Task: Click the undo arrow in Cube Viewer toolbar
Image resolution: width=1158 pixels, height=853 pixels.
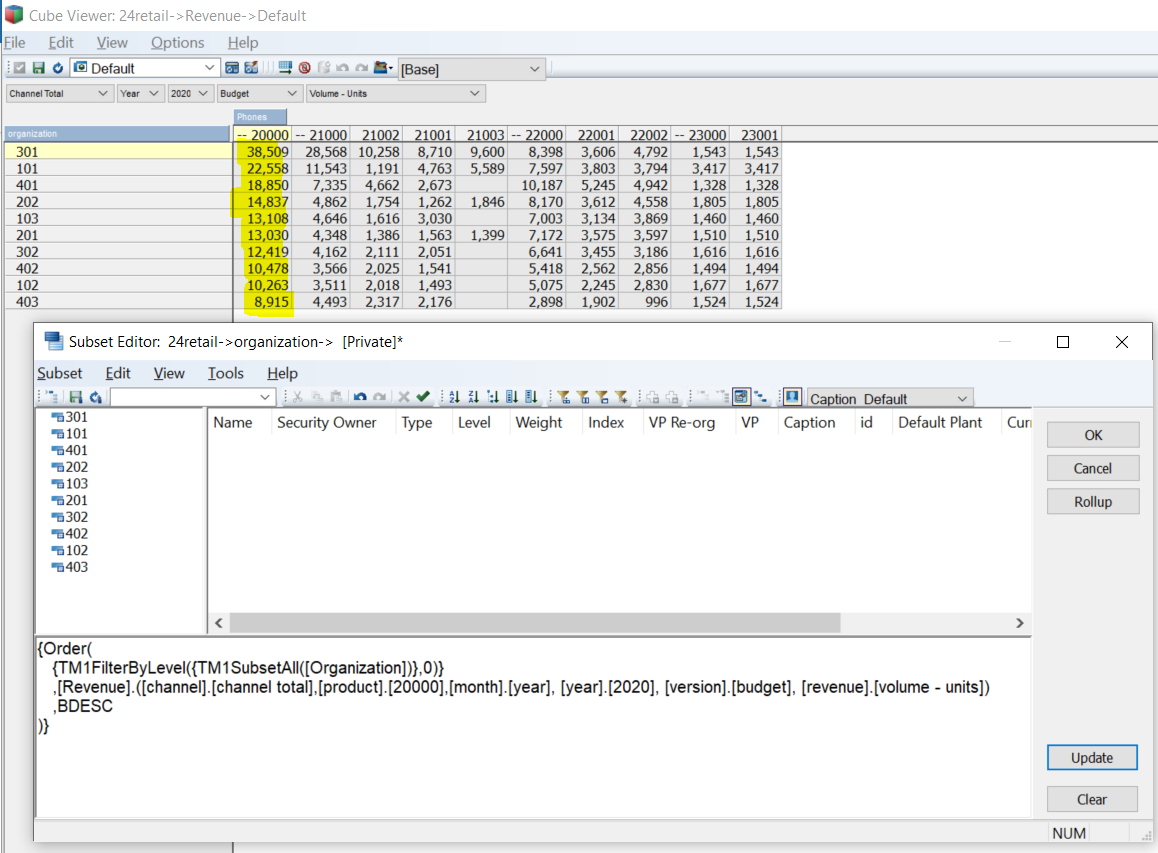Action: click(343, 68)
